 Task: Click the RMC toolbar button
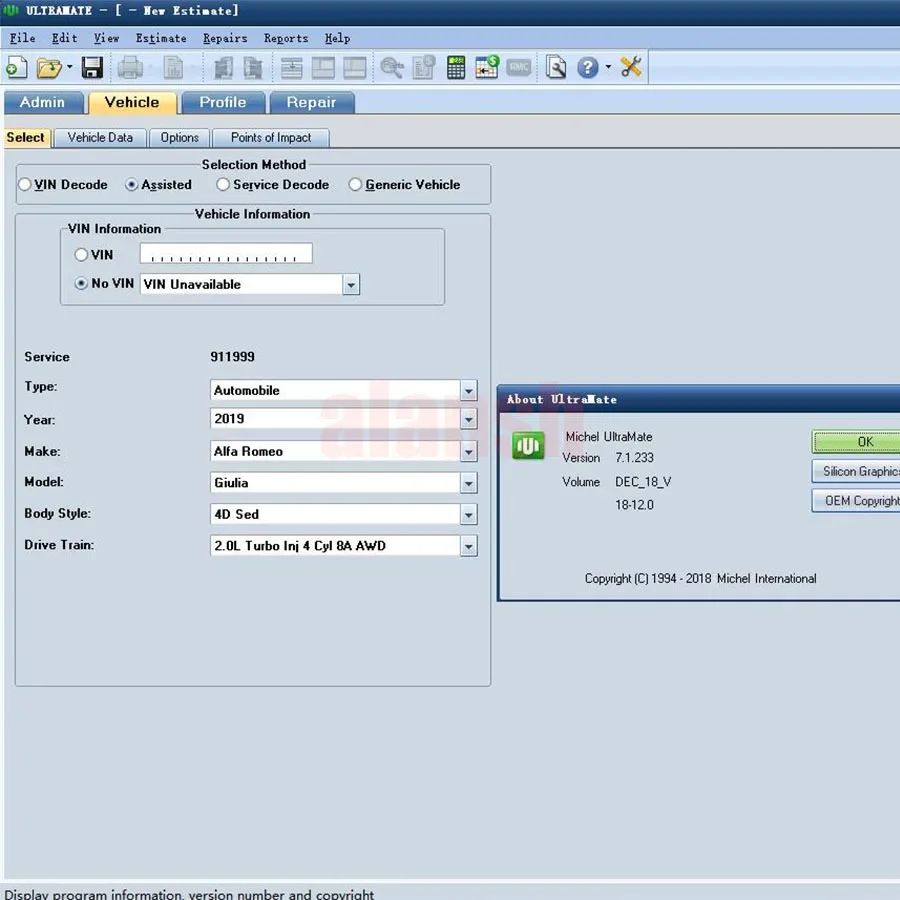click(519, 67)
